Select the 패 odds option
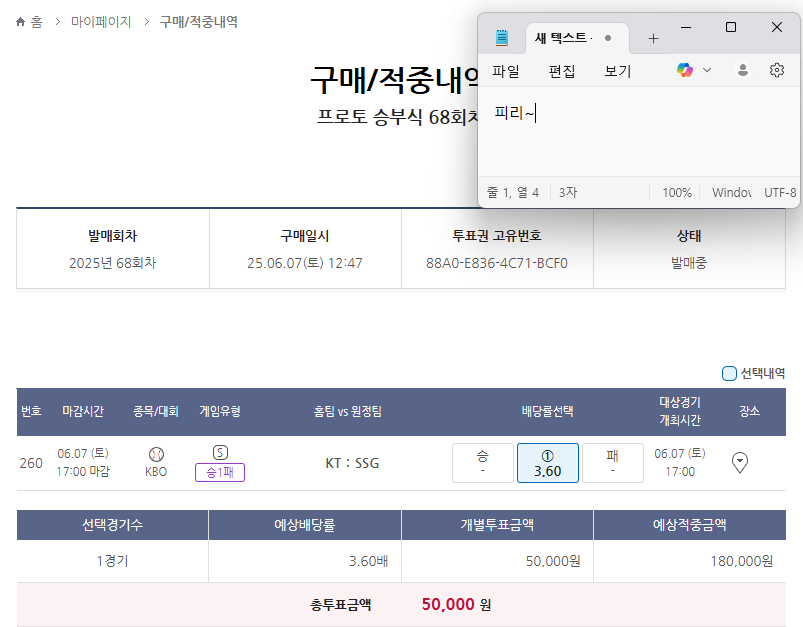The image size is (803, 627). pos(612,462)
